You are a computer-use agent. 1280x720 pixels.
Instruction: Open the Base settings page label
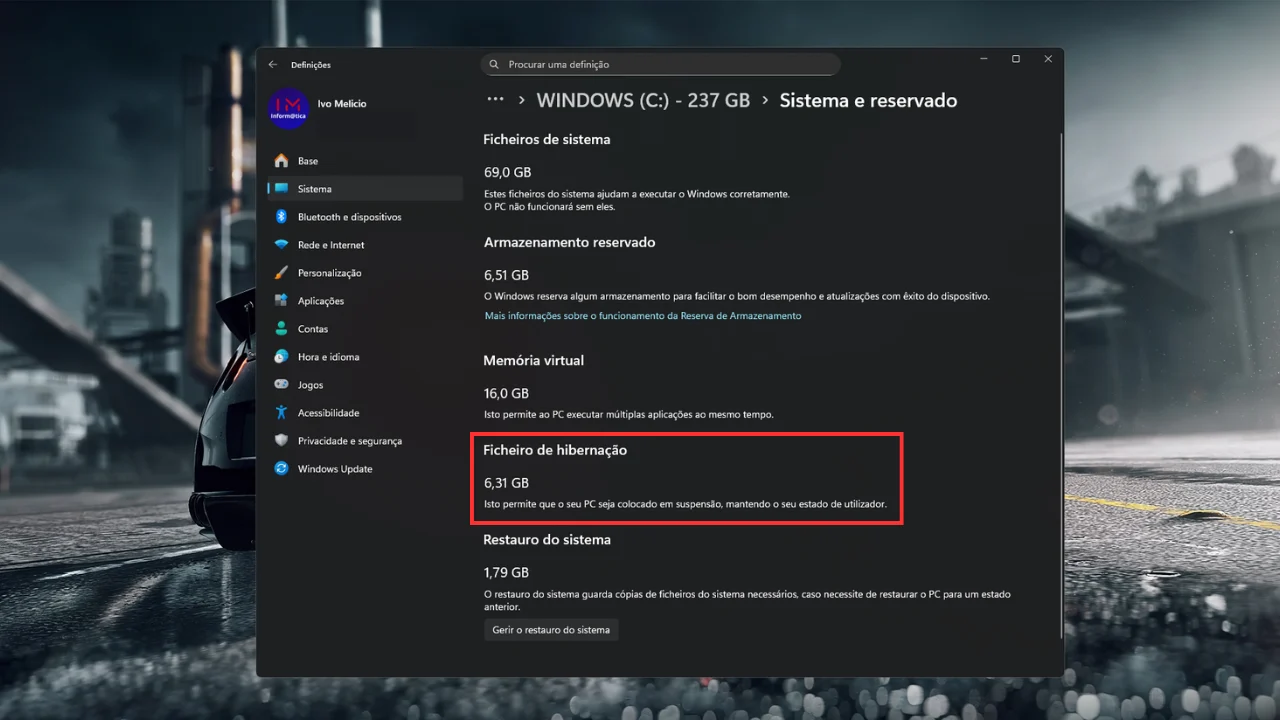coord(308,161)
